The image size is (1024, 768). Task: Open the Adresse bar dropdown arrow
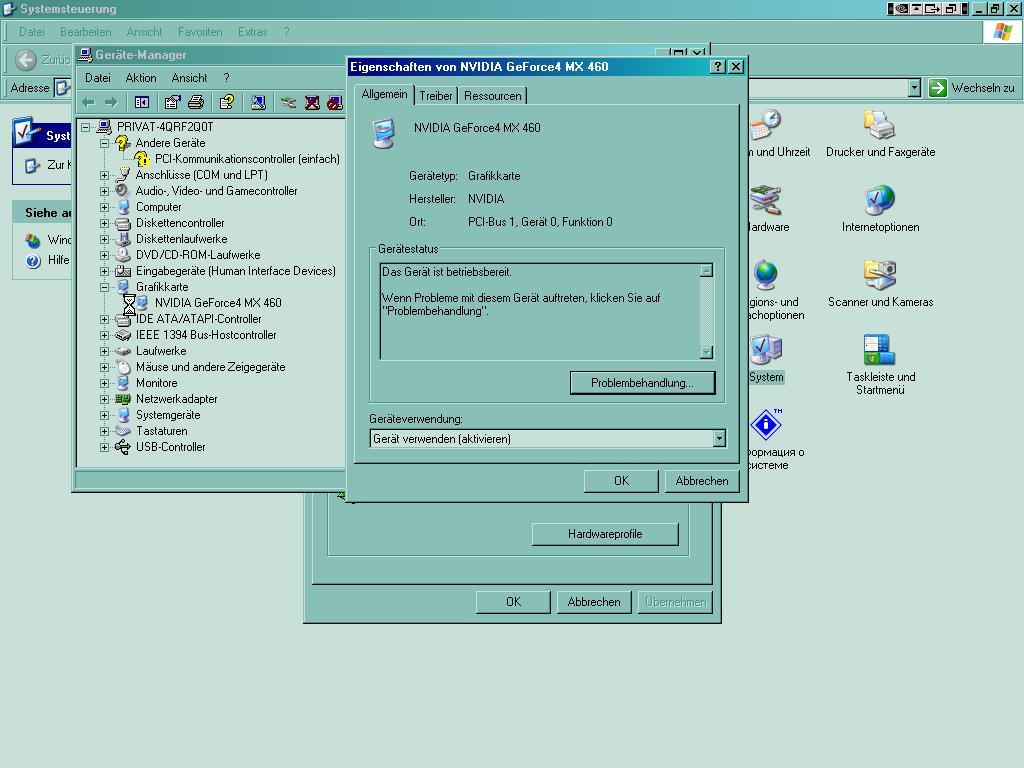click(914, 88)
